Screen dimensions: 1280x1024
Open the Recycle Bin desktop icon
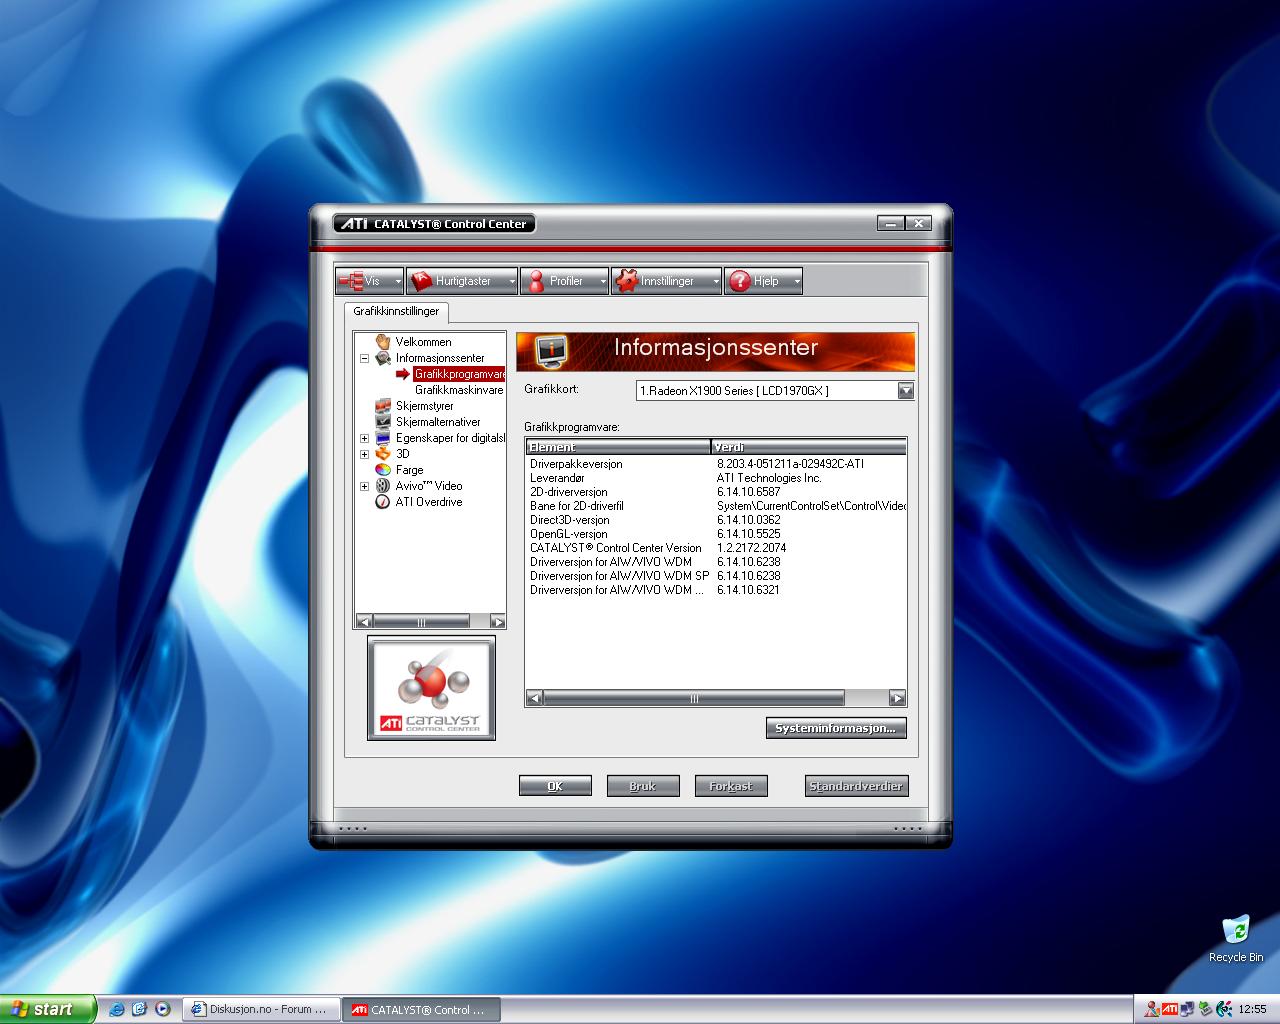tap(1236, 938)
